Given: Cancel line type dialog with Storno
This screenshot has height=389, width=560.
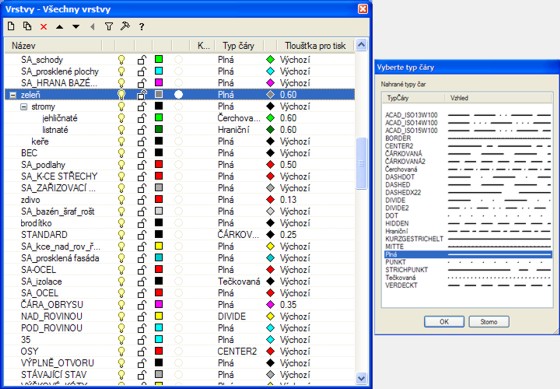Looking at the screenshot, I should click(x=489, y=321).
